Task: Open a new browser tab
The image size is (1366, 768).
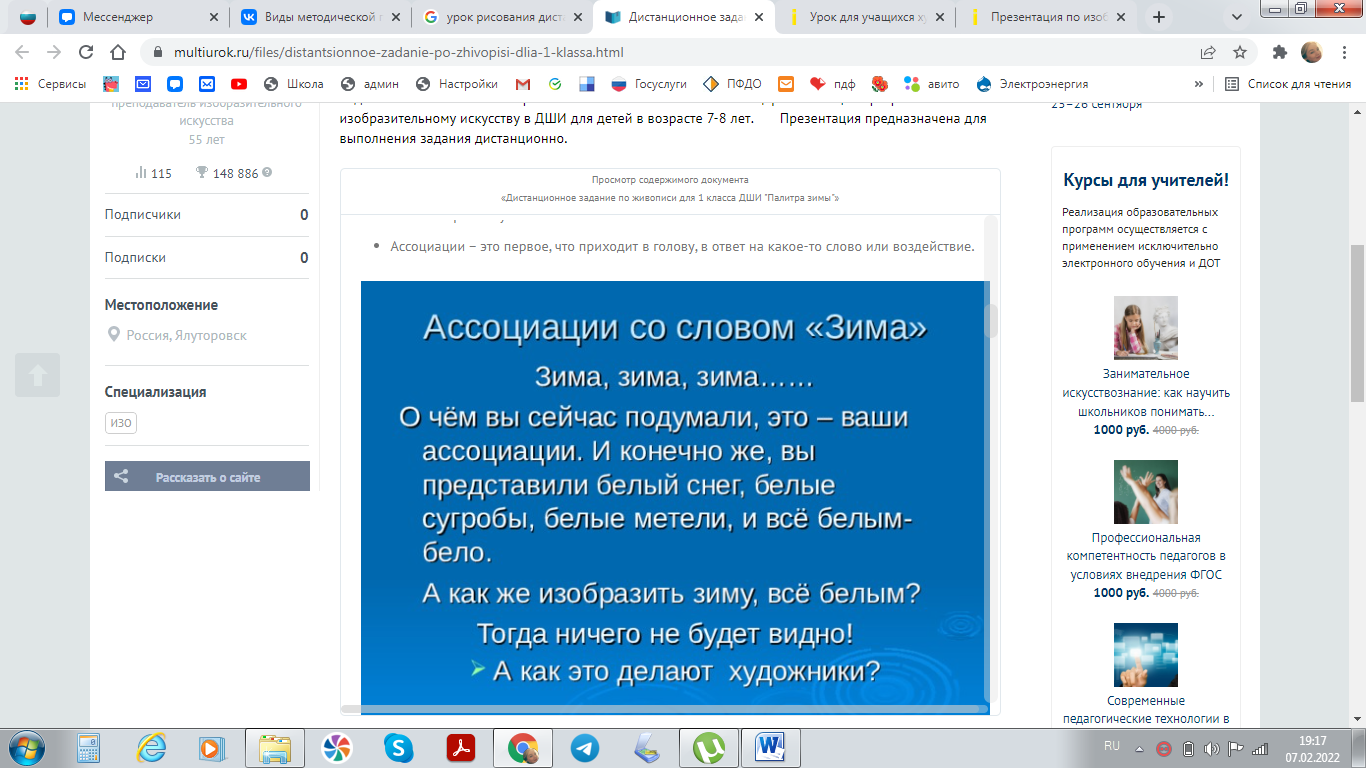Action: pyautogui.click(x=1159, y=17)
